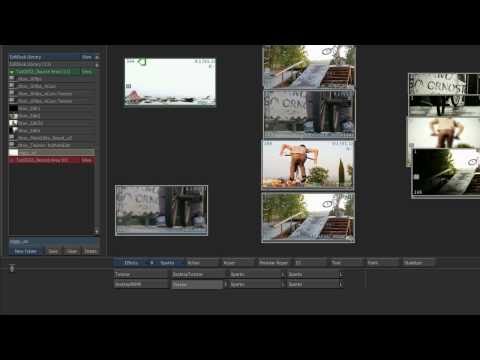Image resolution: width=480 pixels, height=360 pixels.
Task: Click the scroll-down arrow of library list
Action: tap(97, 231)
